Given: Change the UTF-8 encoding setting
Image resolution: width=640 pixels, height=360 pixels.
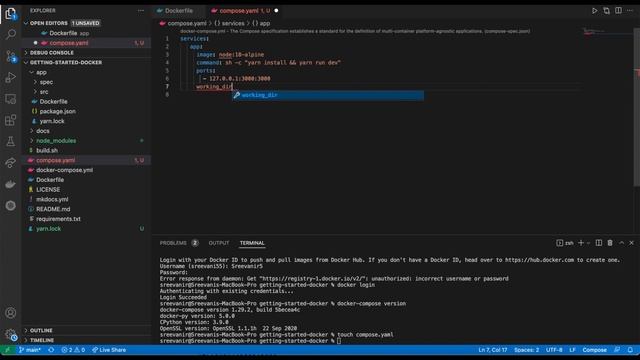Looking at the screenshot, I should pyautogui.click(x=554, y=350).
